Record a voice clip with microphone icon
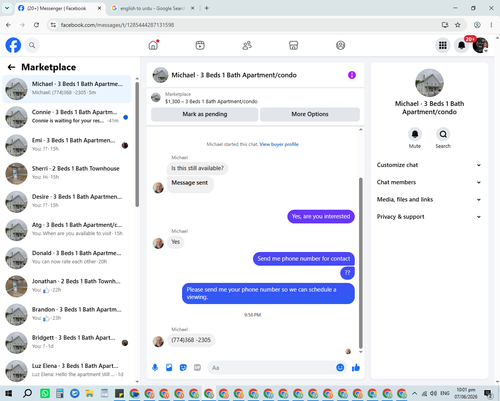 (155, 368)
